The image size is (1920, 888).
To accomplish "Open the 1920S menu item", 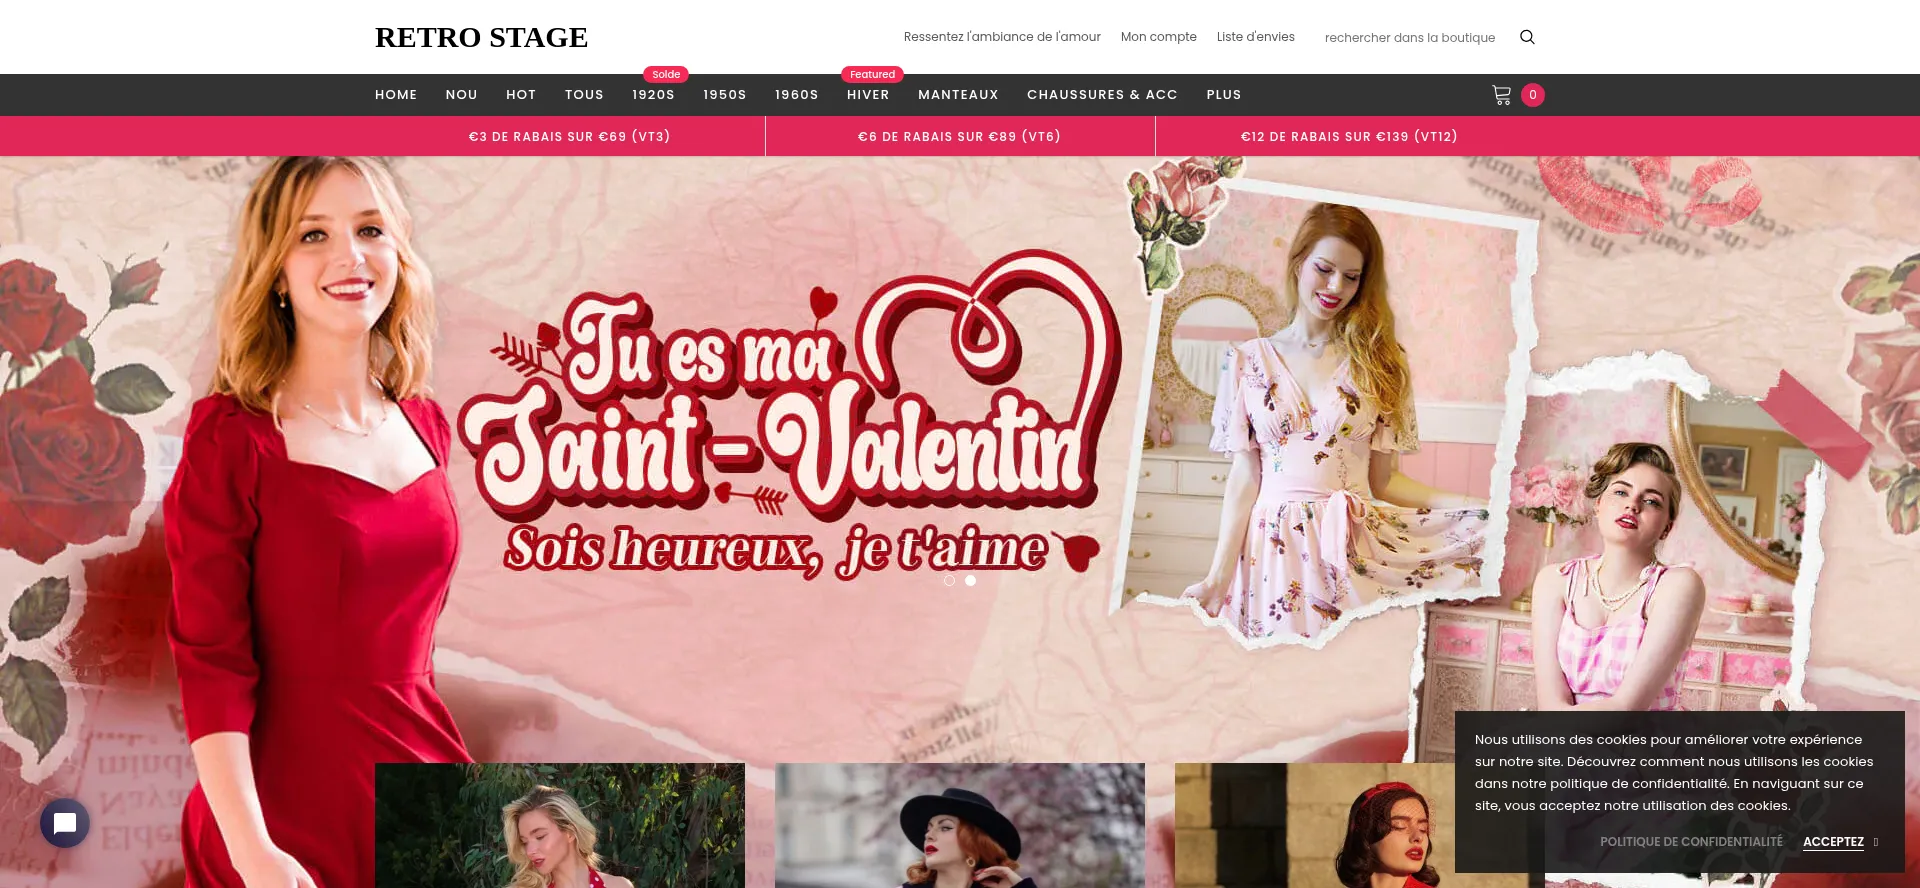I will (653, 95).
